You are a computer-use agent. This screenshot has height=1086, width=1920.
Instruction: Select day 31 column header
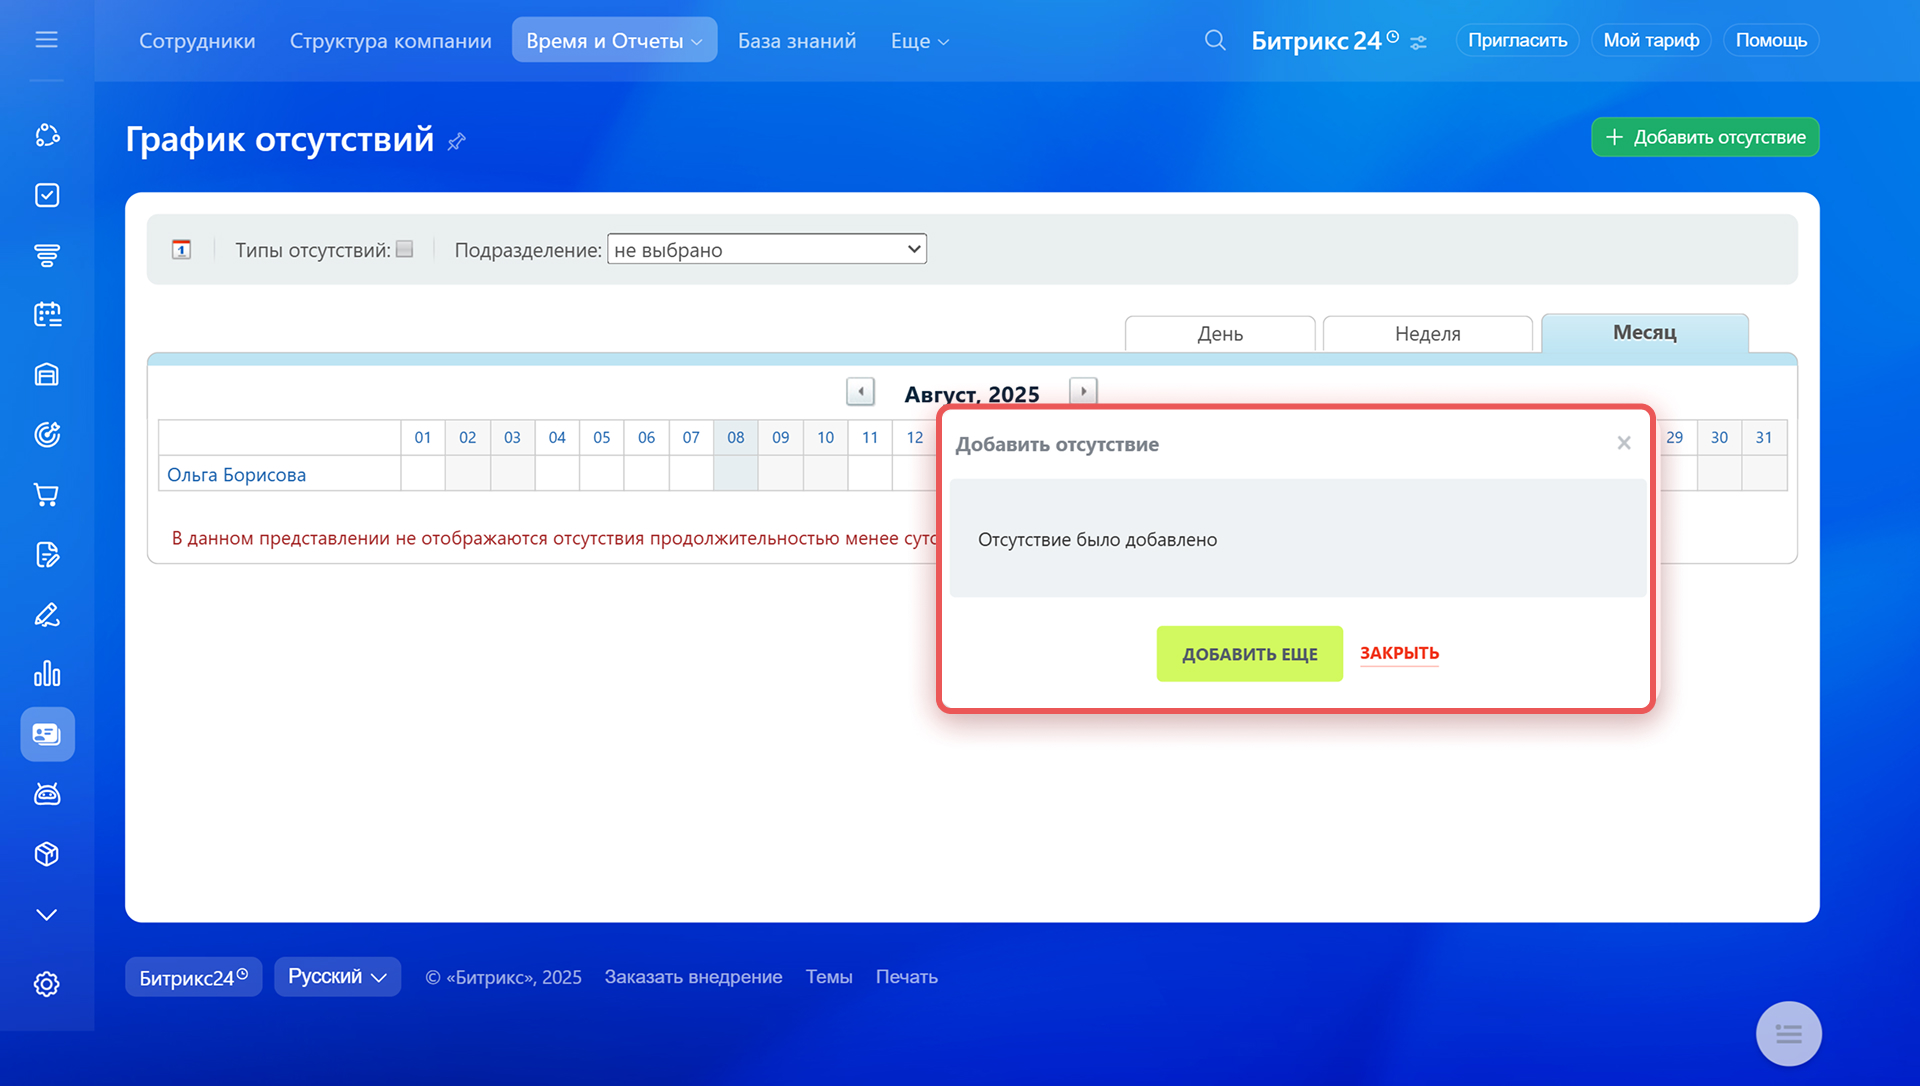tap(1764, 437)
